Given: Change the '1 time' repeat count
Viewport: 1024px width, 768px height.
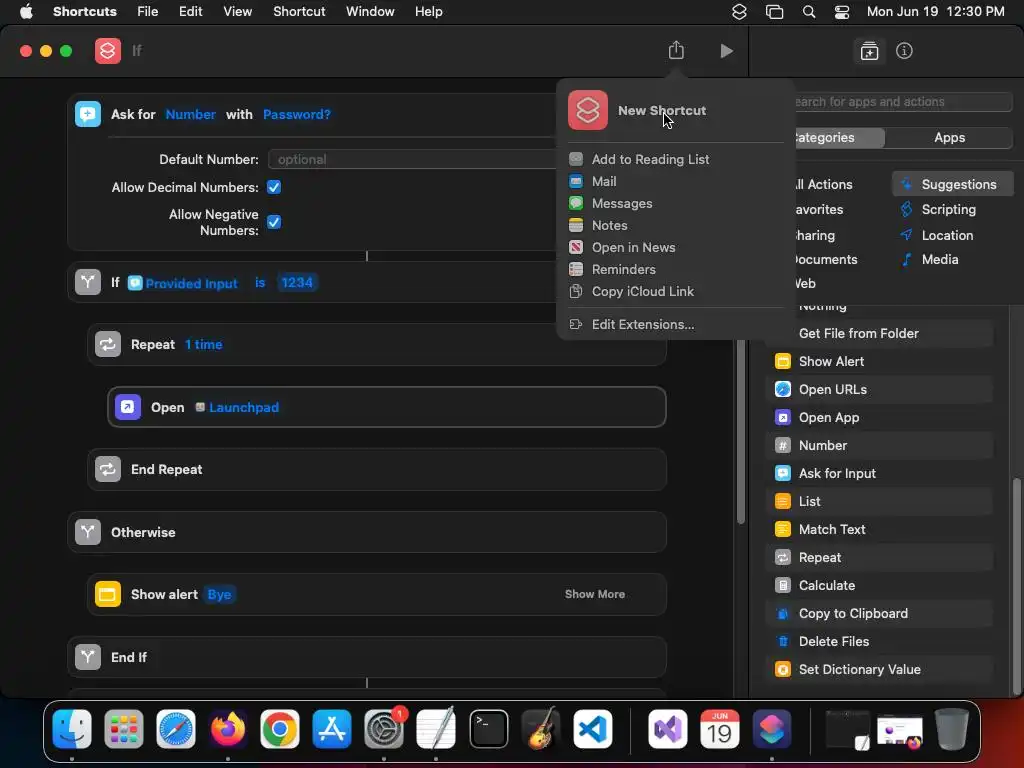Looking at the screenshot, I should [204, 344].
